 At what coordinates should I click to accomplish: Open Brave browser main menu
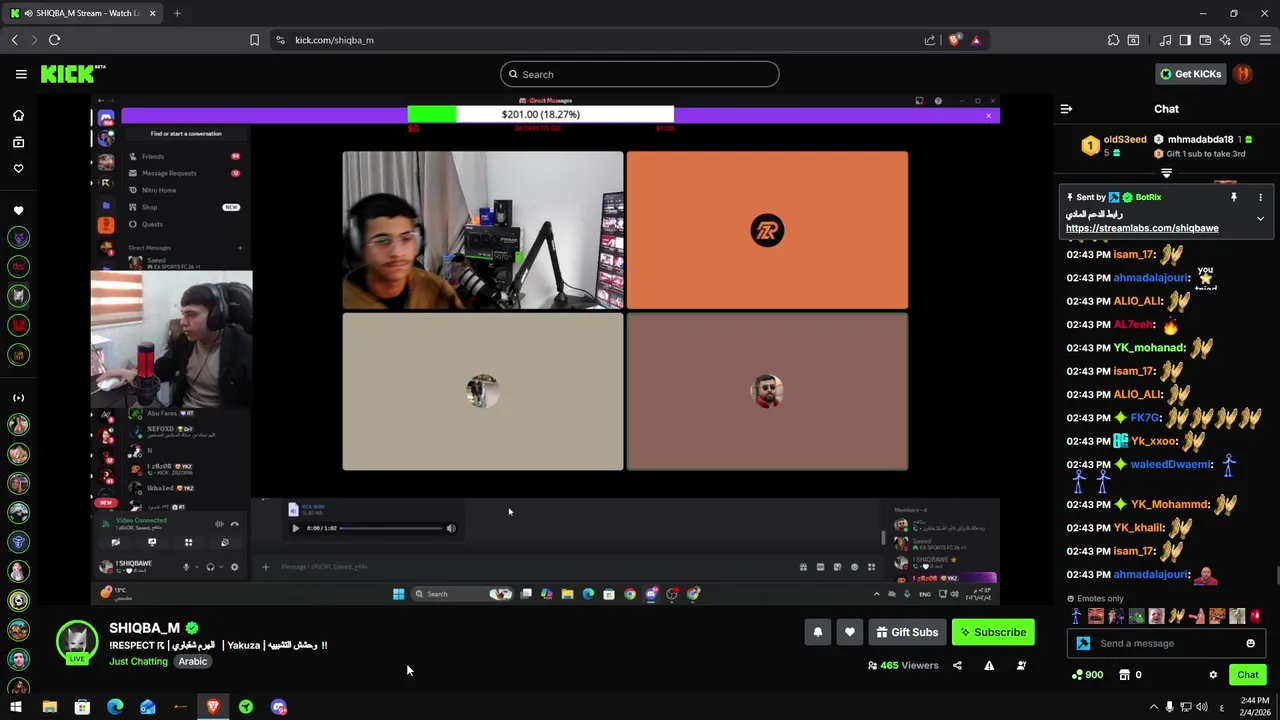click(1265, 40)
